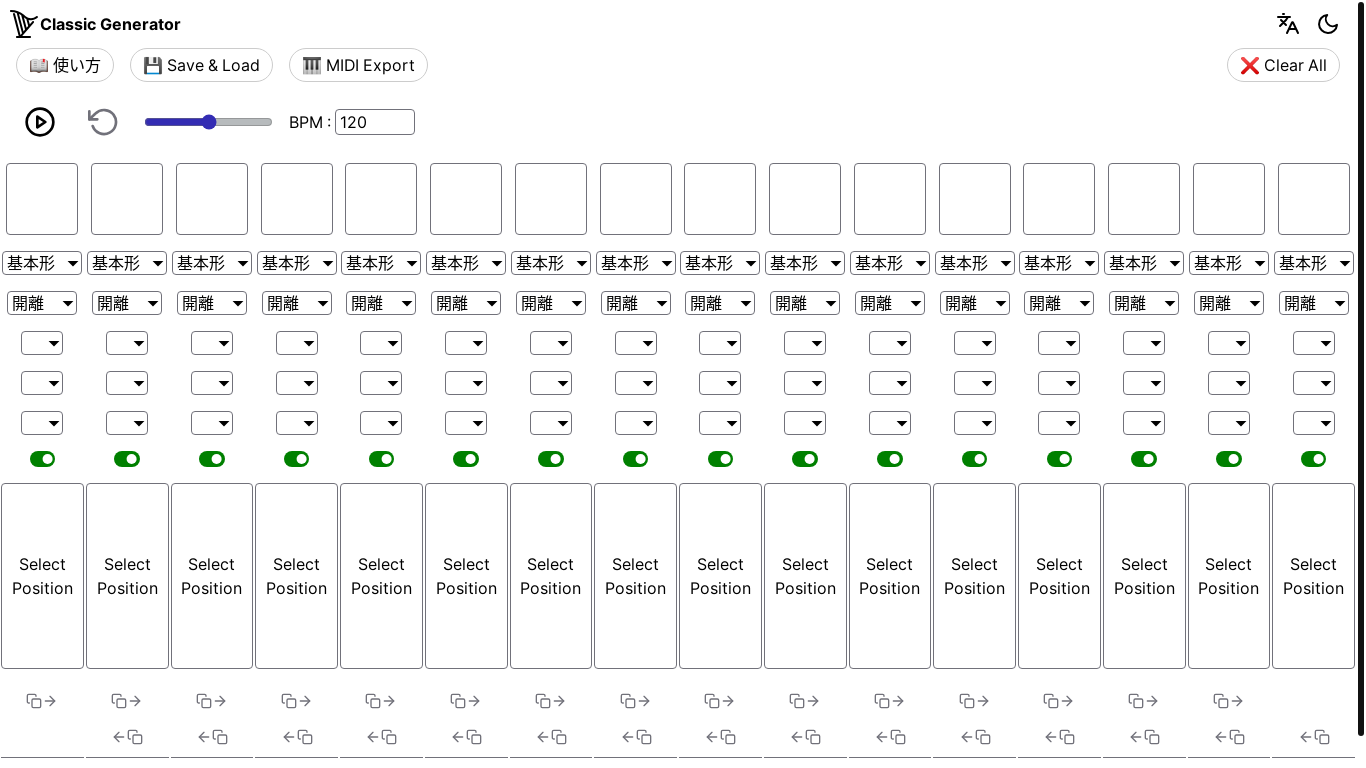Screen dimensions: 1366x768
Task: Click copy-to-right icon under first column
Action: (x=42, y=701)
